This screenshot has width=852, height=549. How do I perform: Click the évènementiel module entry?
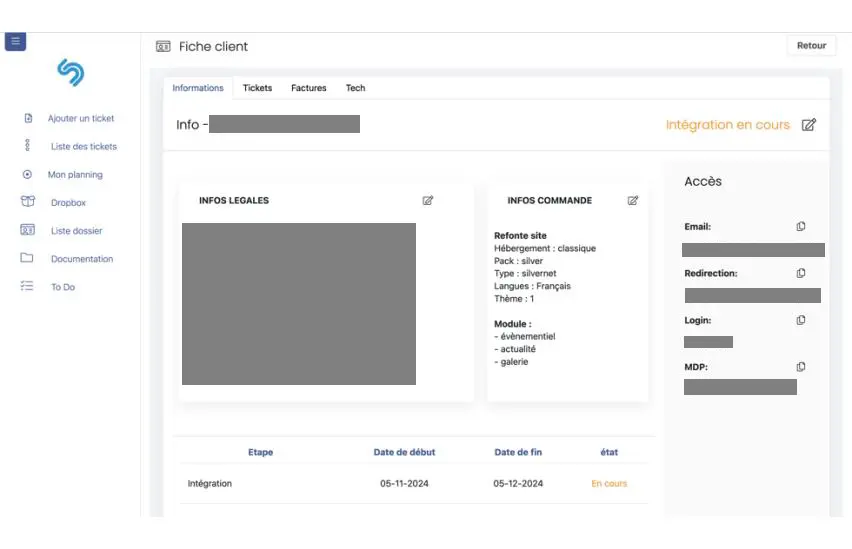pyautogui.click(x=524, y=336)
